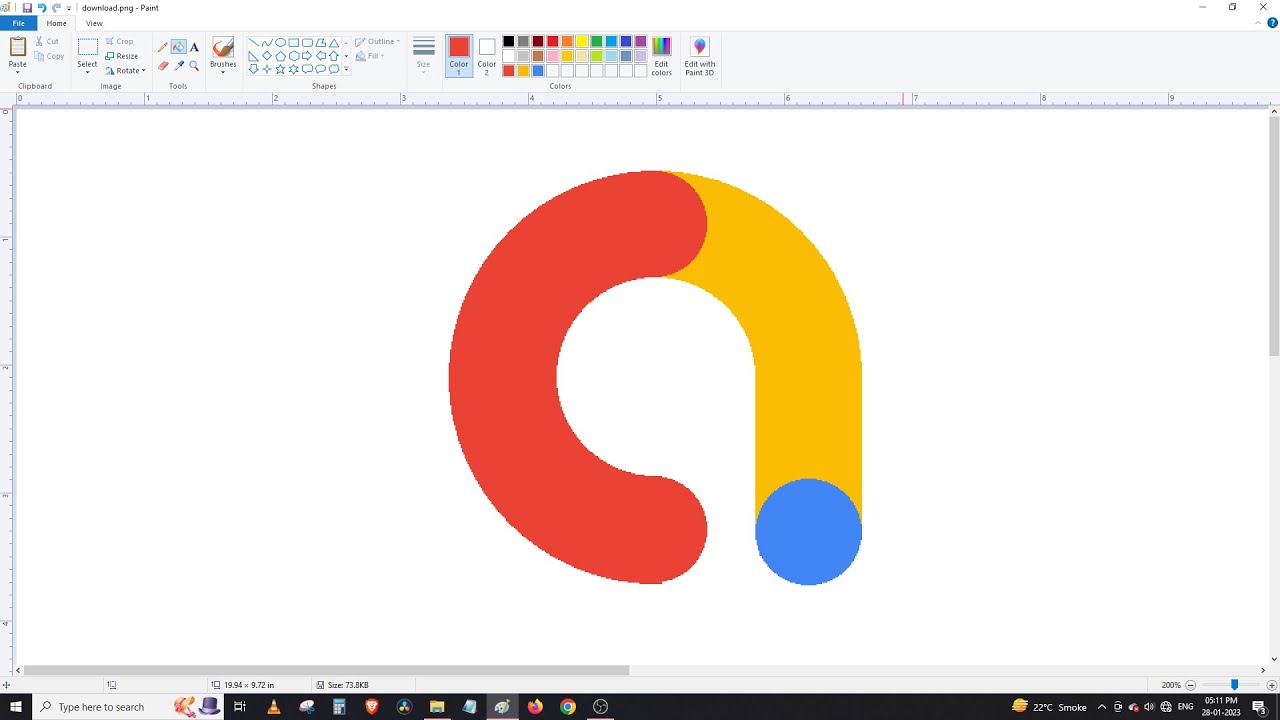Open the Task View button on taskbar

[240, 707]
